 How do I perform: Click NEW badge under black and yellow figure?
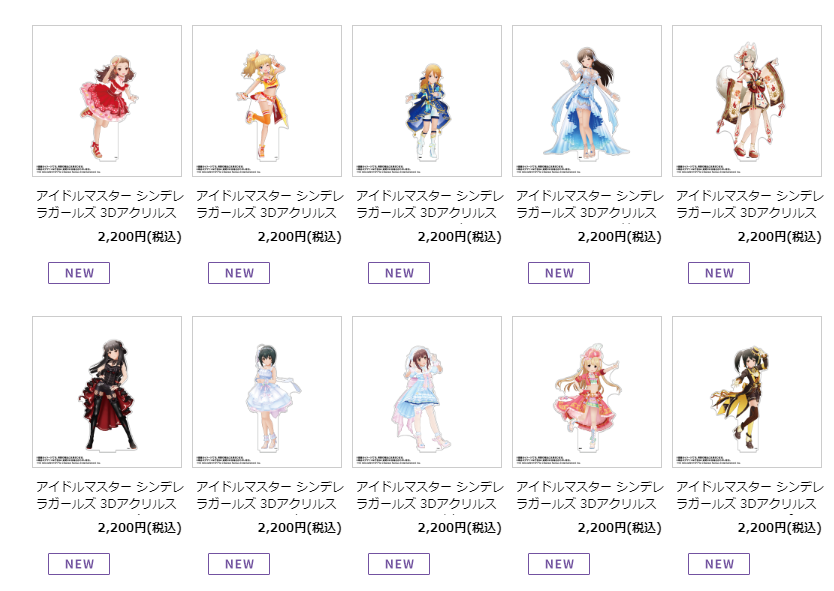[719, 564]
